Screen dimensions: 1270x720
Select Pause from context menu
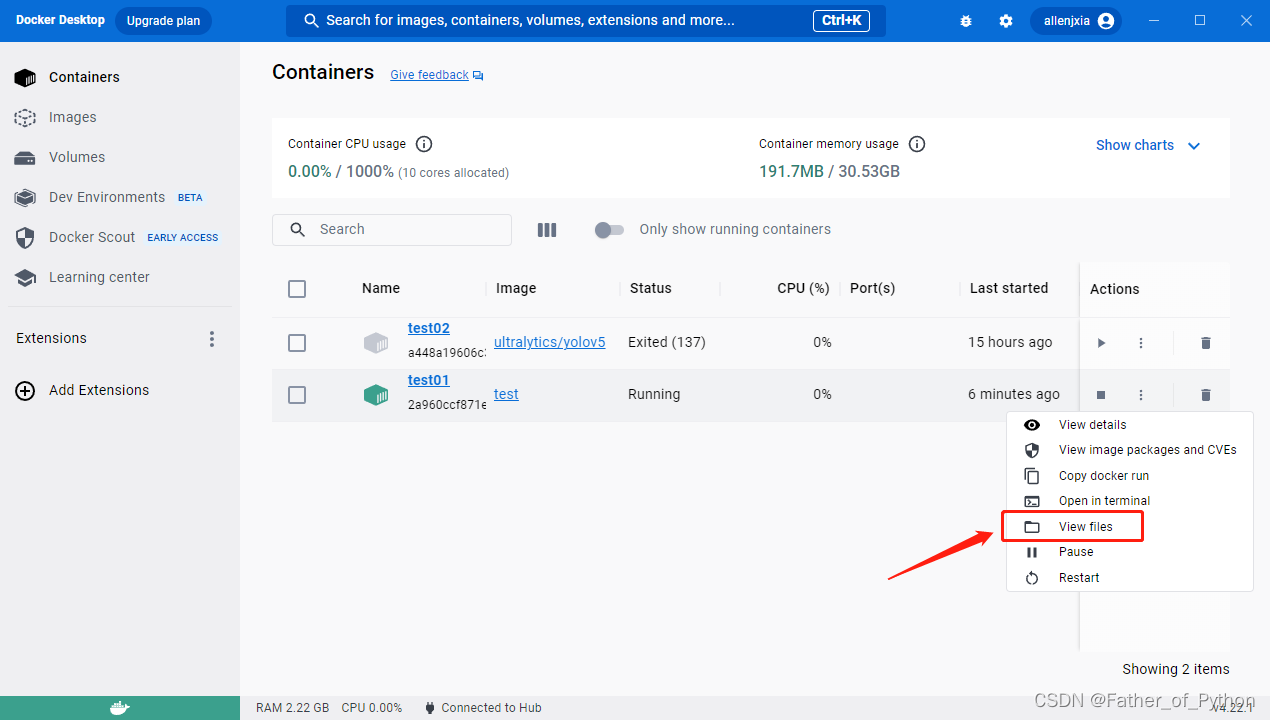[1129, 552]
